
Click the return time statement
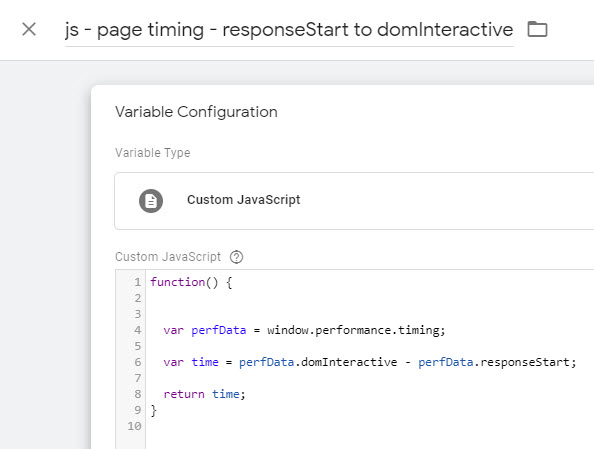pyautogui.click(x=204, y=394)
